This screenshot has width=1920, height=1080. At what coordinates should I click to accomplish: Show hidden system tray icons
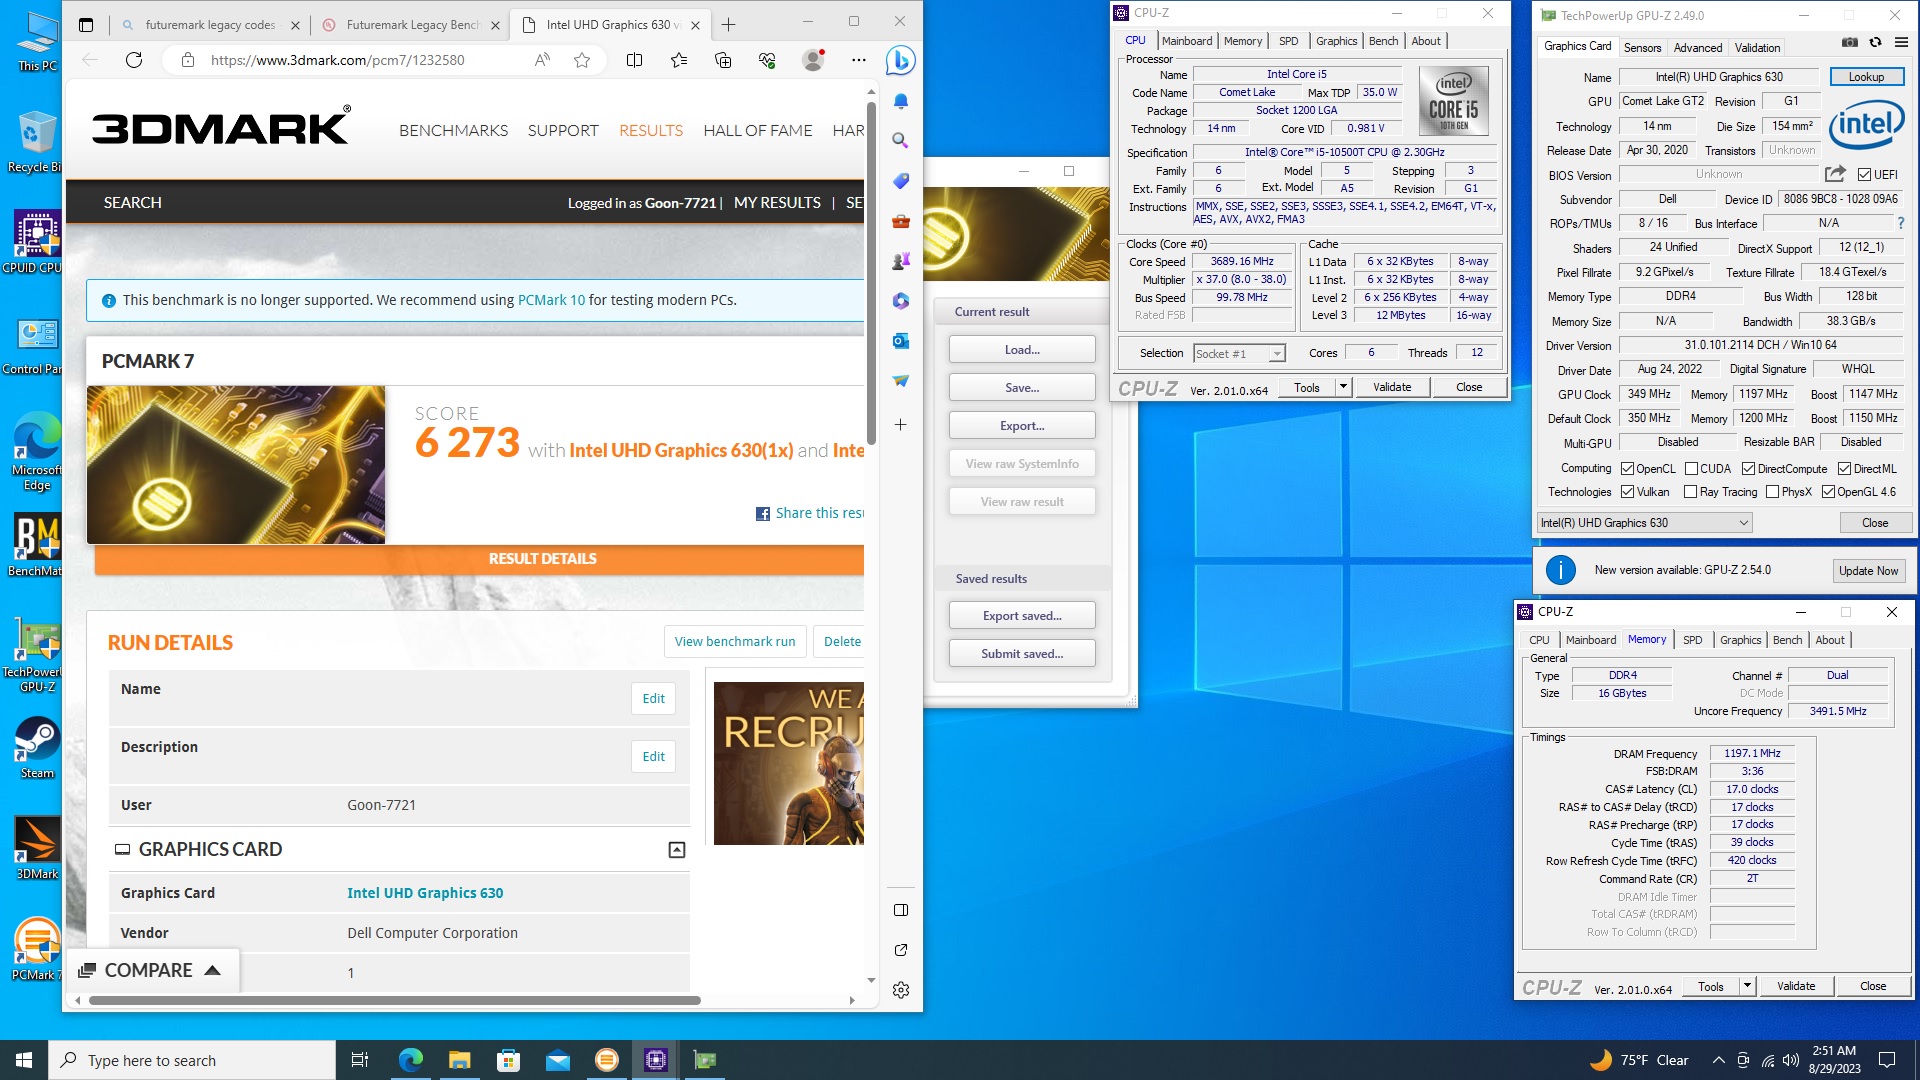tap(1718, 1060)
